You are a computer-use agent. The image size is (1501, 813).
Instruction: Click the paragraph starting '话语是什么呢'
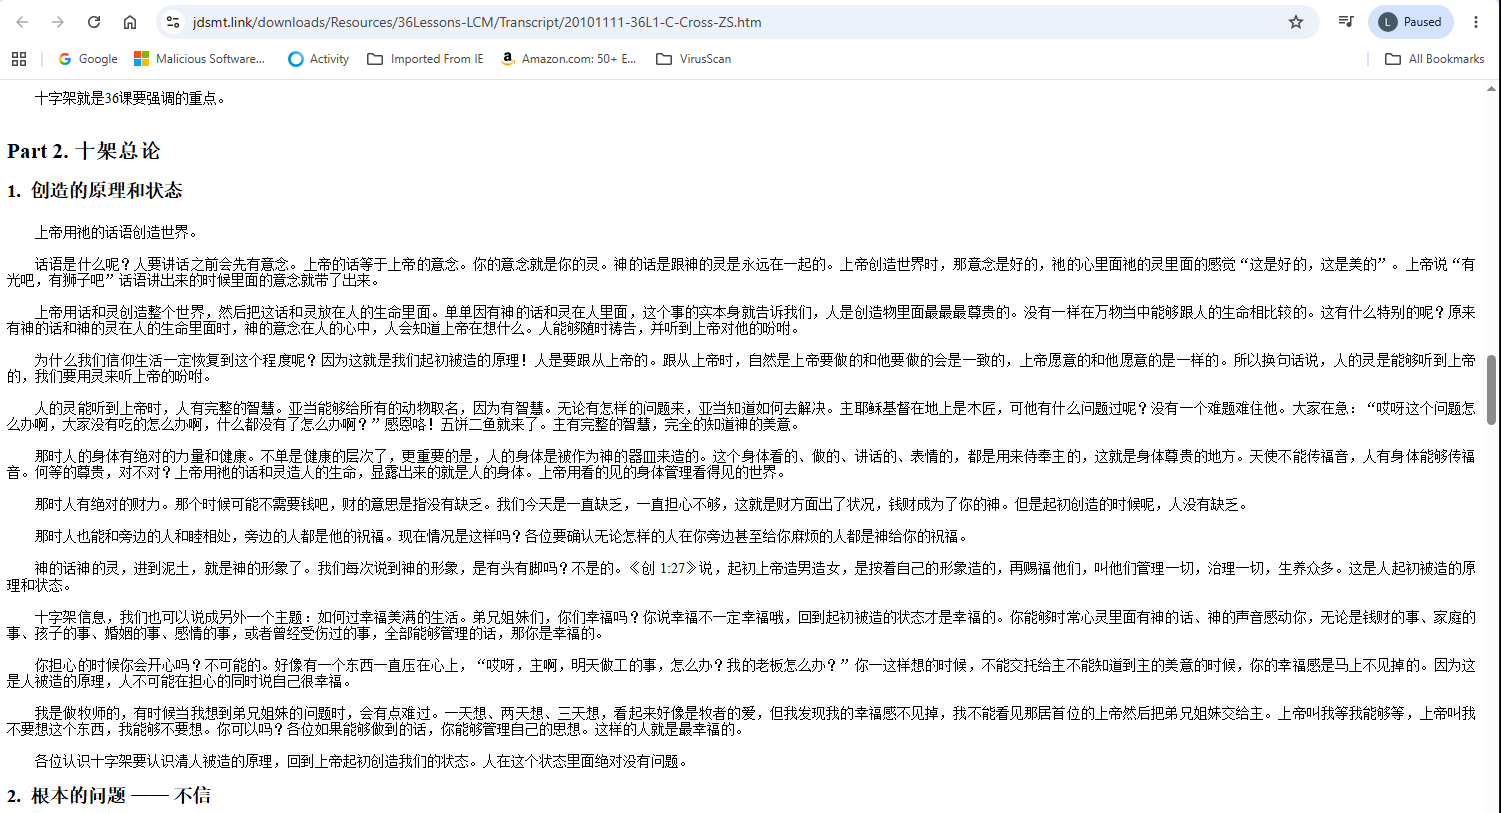pos(741,272)
